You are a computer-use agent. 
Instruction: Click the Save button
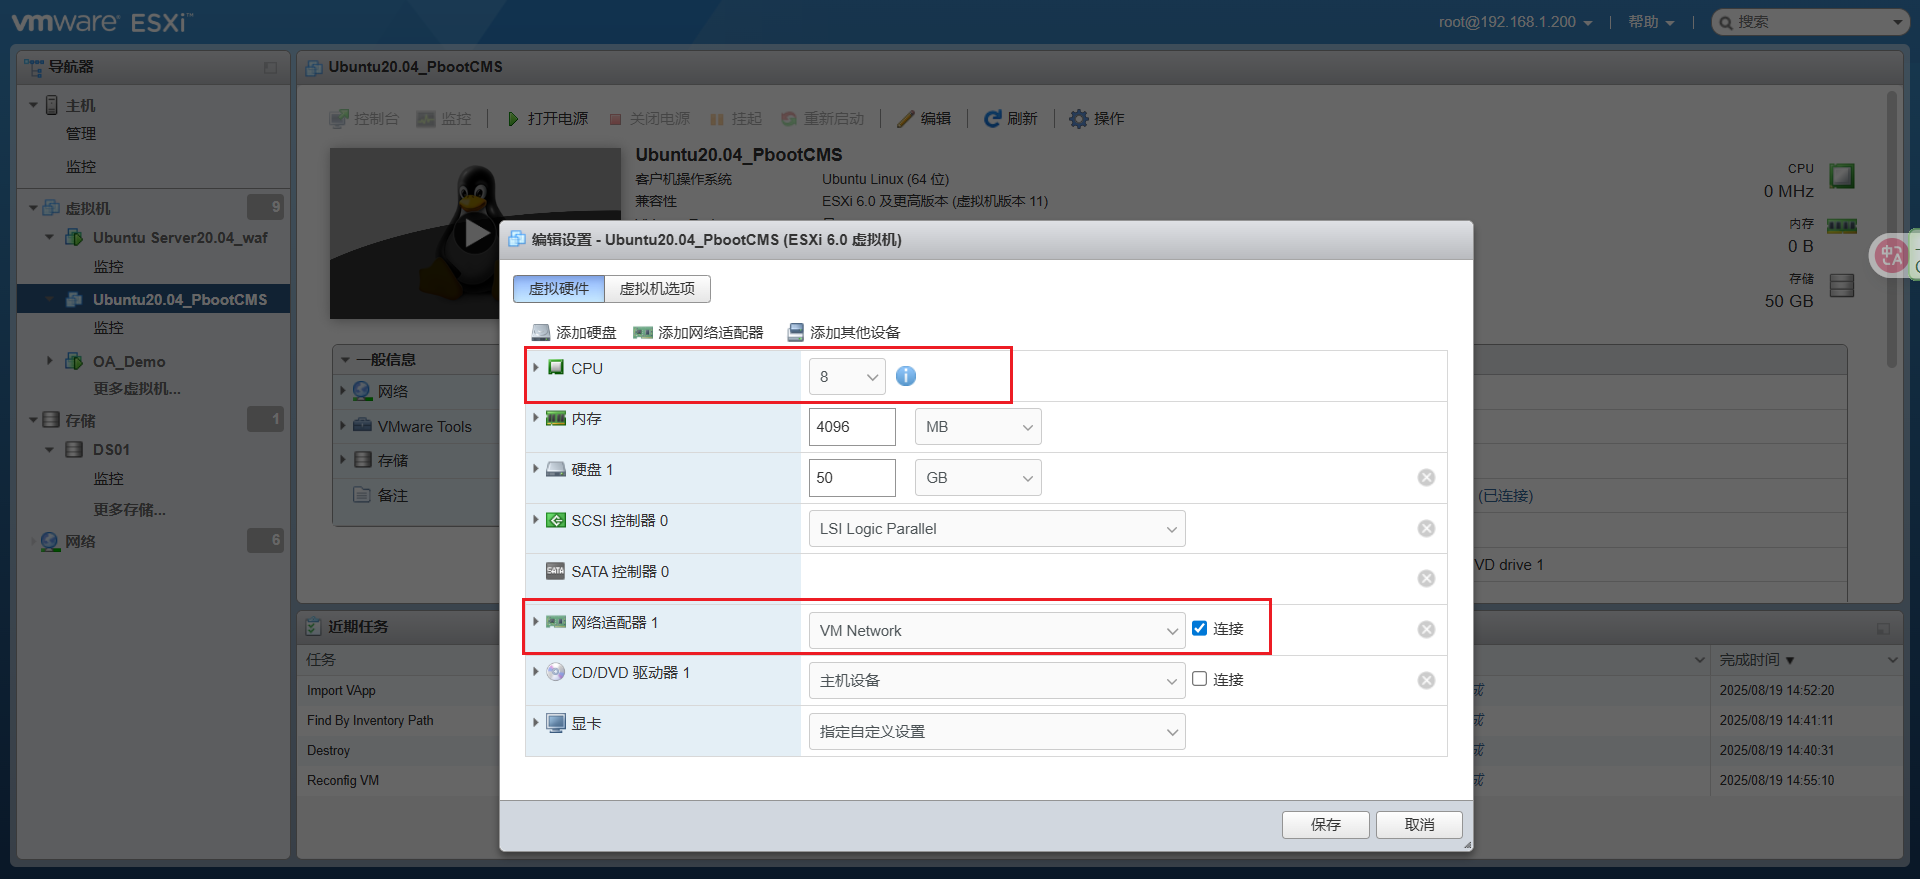point(1326,825)
